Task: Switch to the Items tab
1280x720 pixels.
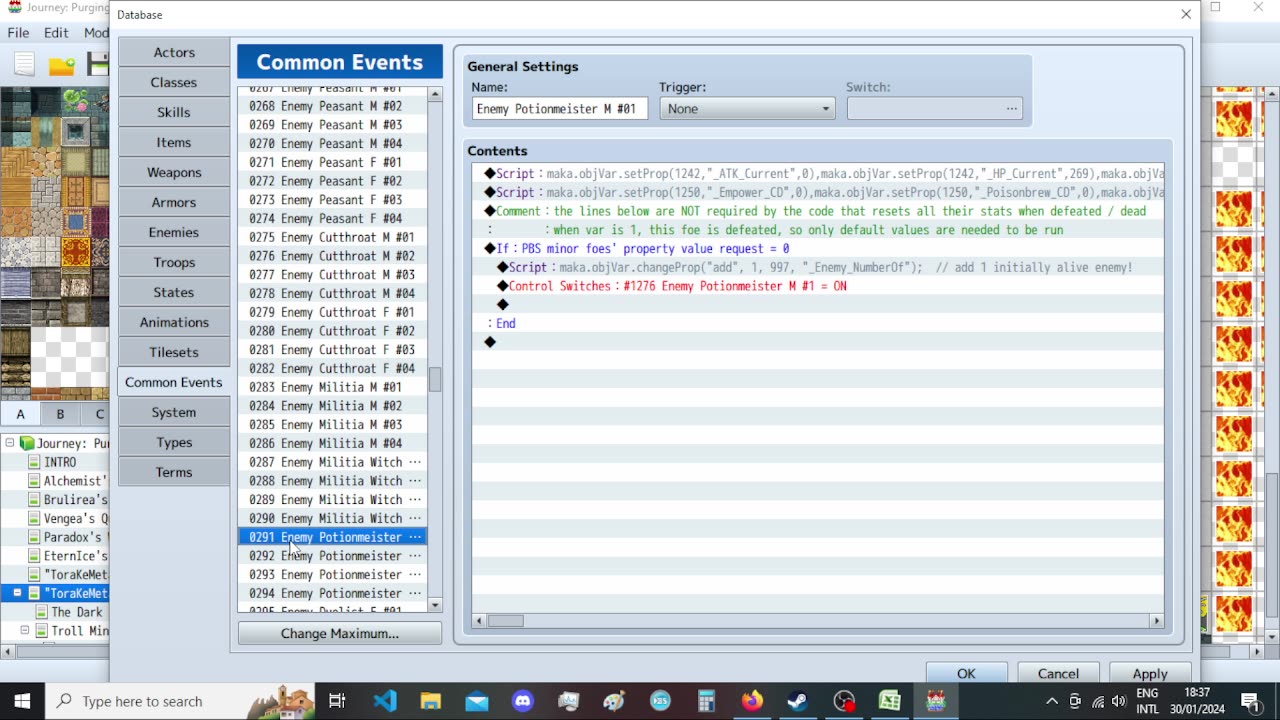Action: (174, 142)
